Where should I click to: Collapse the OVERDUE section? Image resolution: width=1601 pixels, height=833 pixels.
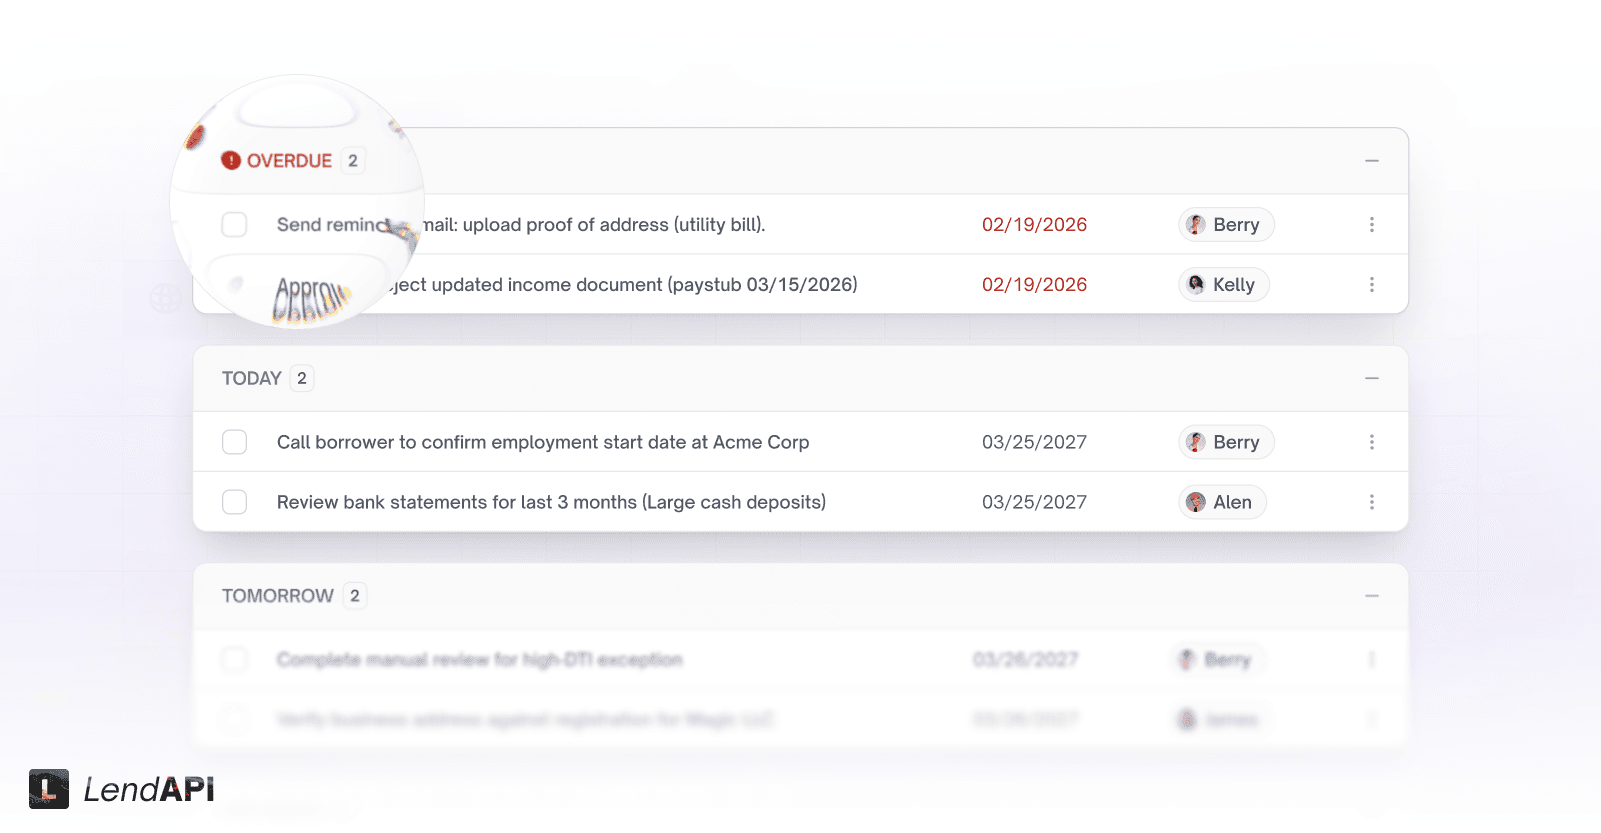coord(1372,160)
